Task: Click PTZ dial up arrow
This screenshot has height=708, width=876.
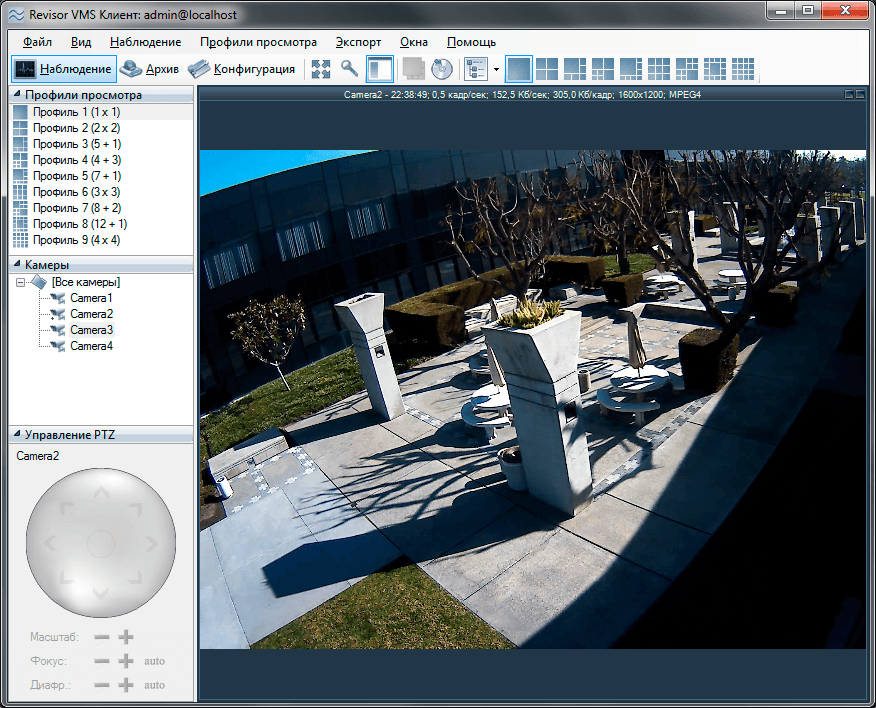Action: [101, 492]
